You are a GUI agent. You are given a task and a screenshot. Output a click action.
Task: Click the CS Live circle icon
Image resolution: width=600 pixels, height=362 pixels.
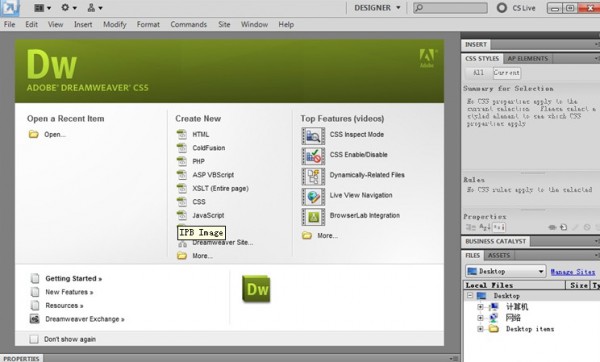point(502,8)
